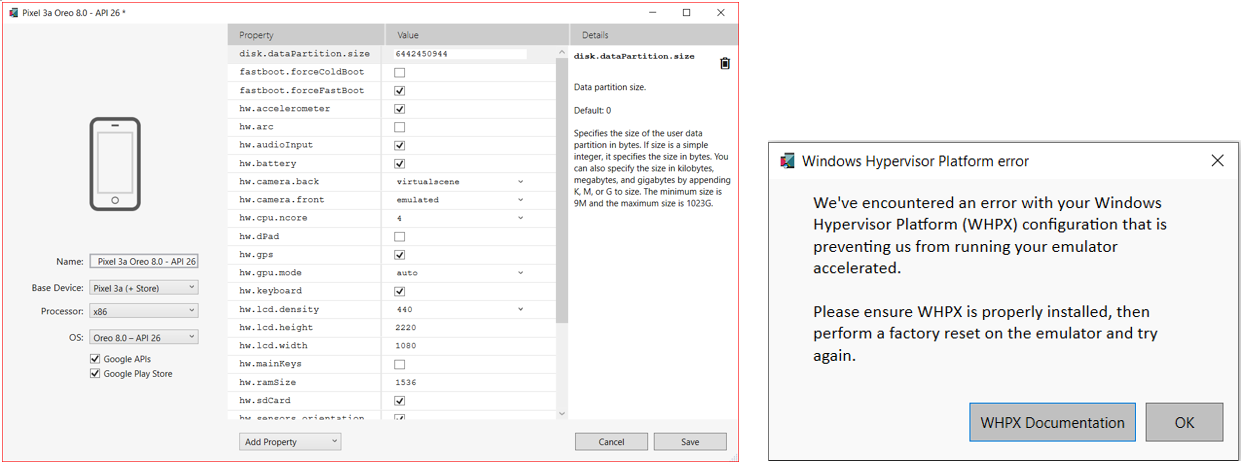The height and width of the screenshot is (467, 1243).
Task: Open hw.gpu.mode auto dropdown
Action: (460, 273)
